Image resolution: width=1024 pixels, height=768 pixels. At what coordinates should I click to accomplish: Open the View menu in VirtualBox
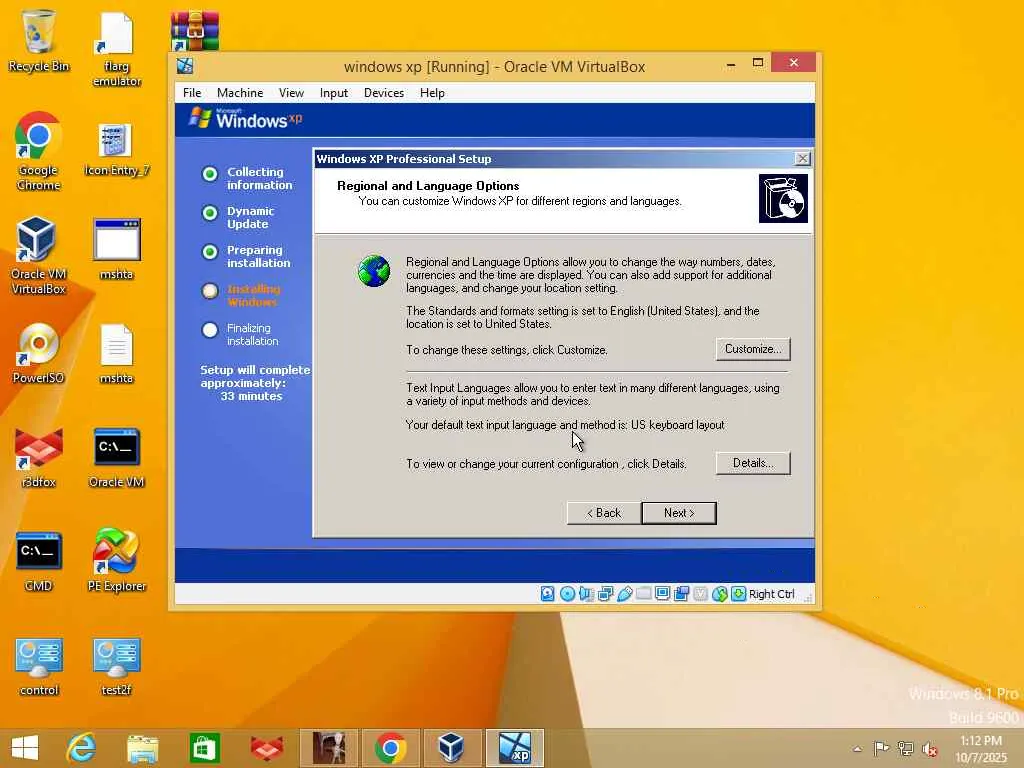click(x=291, y=93)
